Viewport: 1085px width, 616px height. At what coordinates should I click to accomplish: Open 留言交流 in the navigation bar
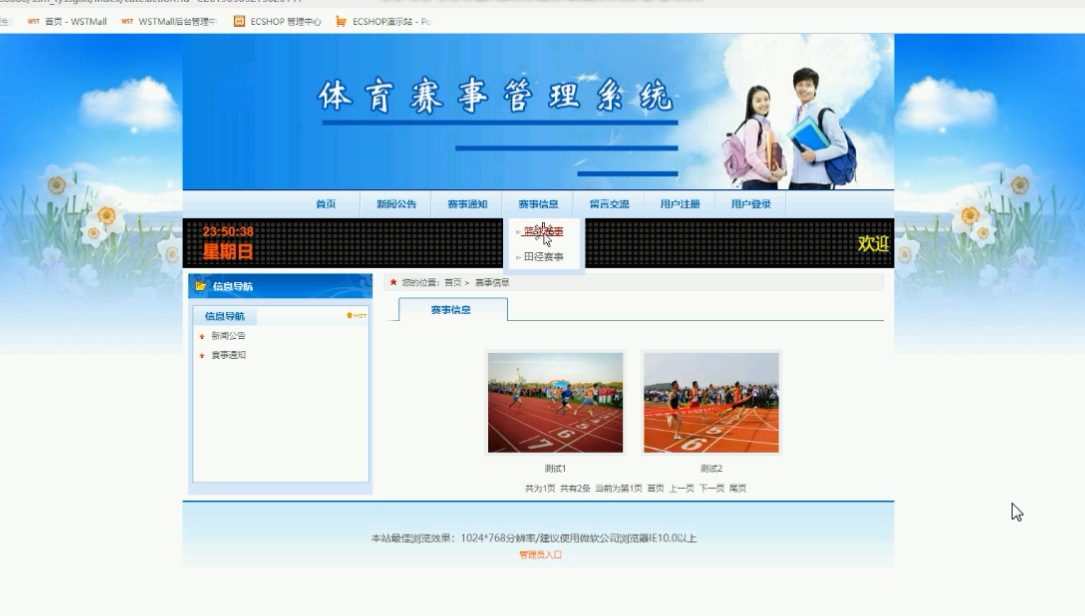pos(609,204)
